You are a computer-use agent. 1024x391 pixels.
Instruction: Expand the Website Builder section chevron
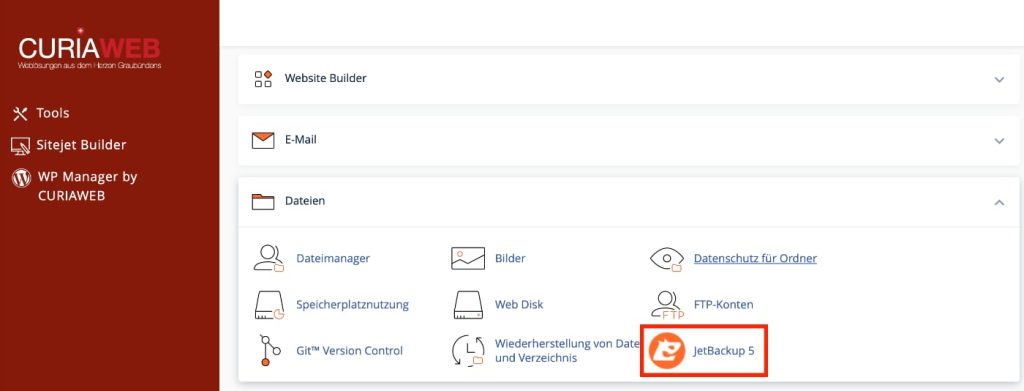click(999, 80)
